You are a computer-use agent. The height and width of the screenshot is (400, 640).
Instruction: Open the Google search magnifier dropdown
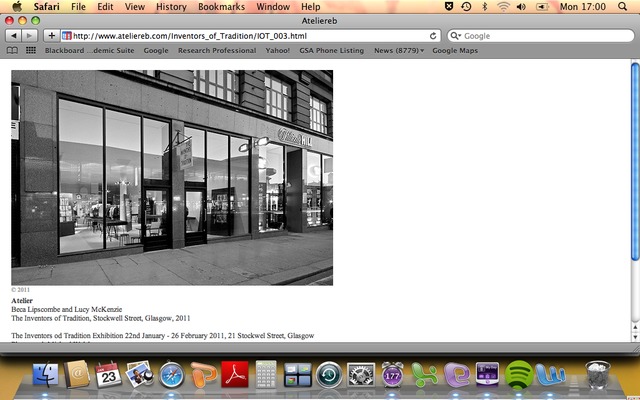pyautogui.click(x=456, y=36)
